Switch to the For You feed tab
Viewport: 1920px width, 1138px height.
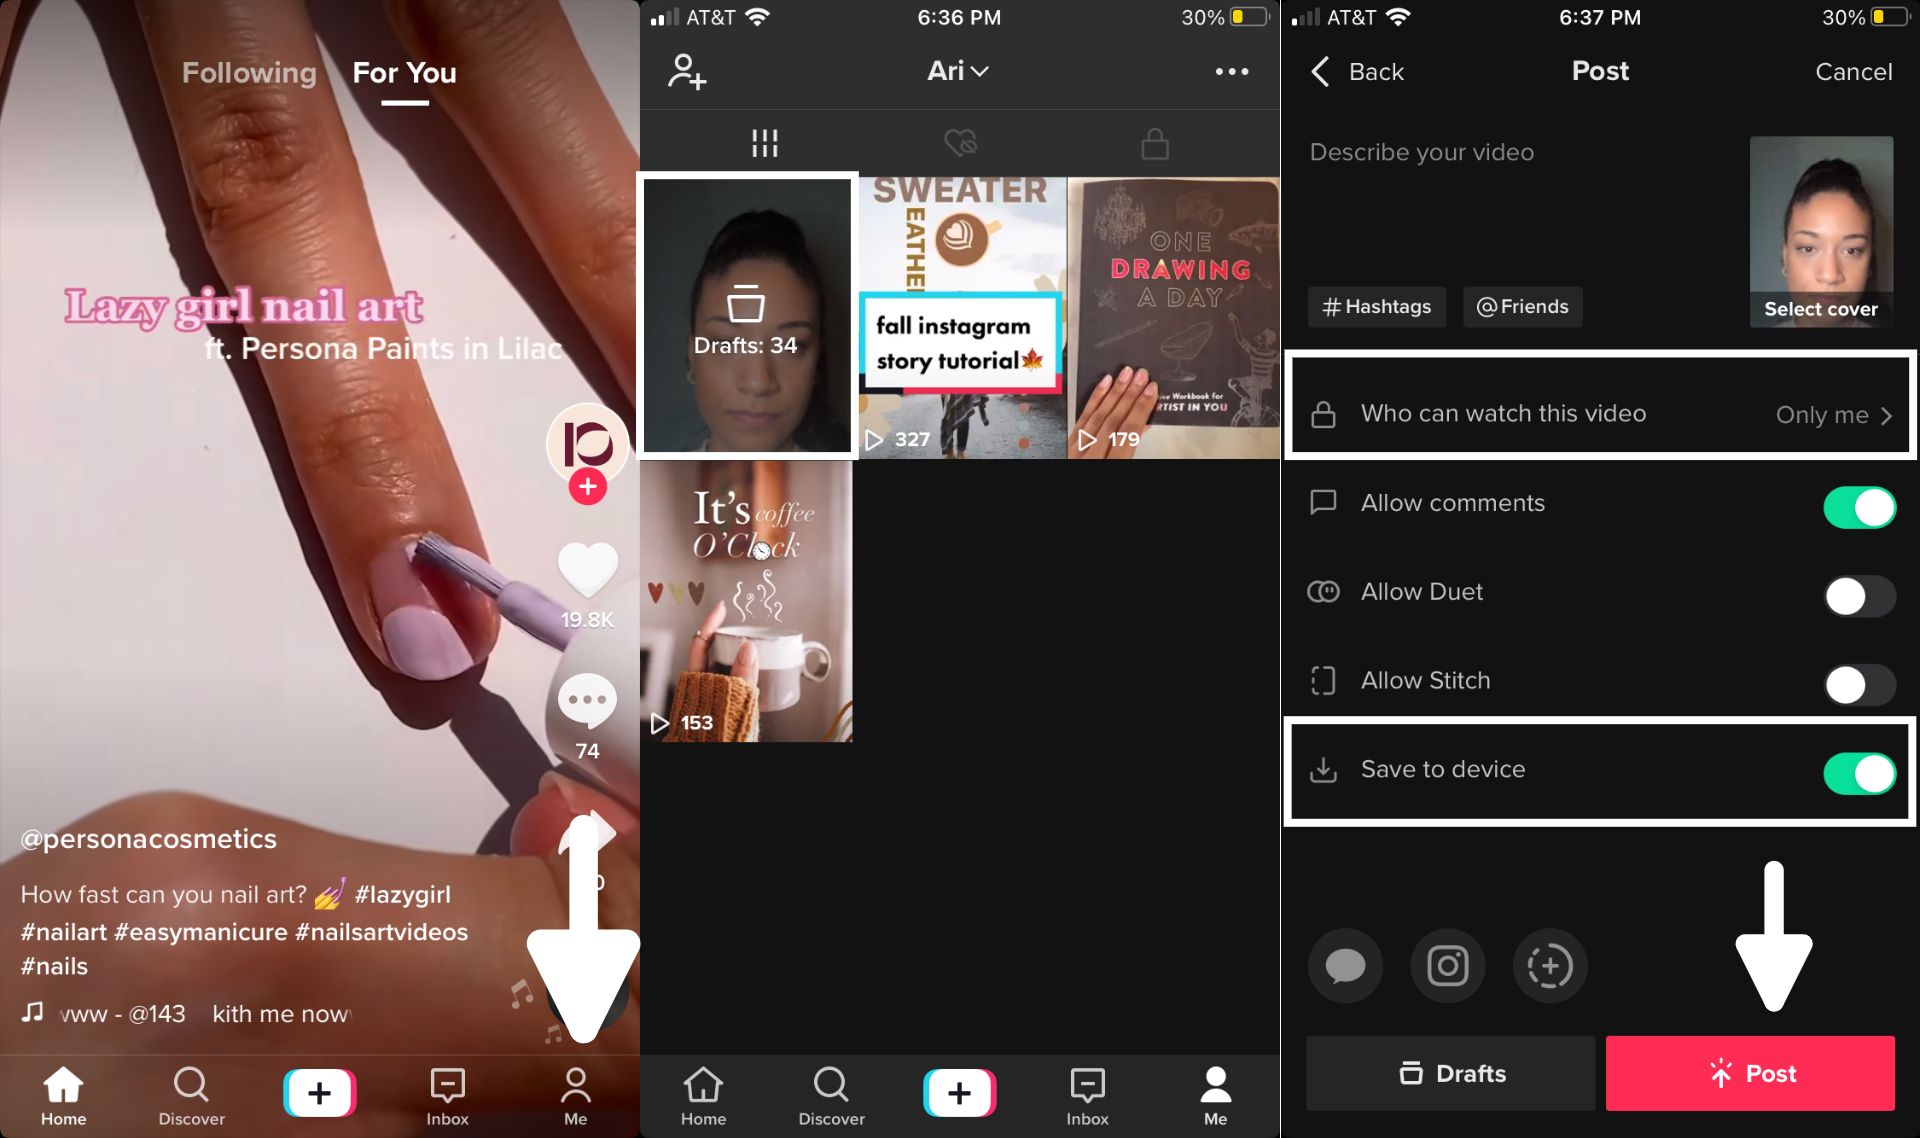[x=403, y=72]
